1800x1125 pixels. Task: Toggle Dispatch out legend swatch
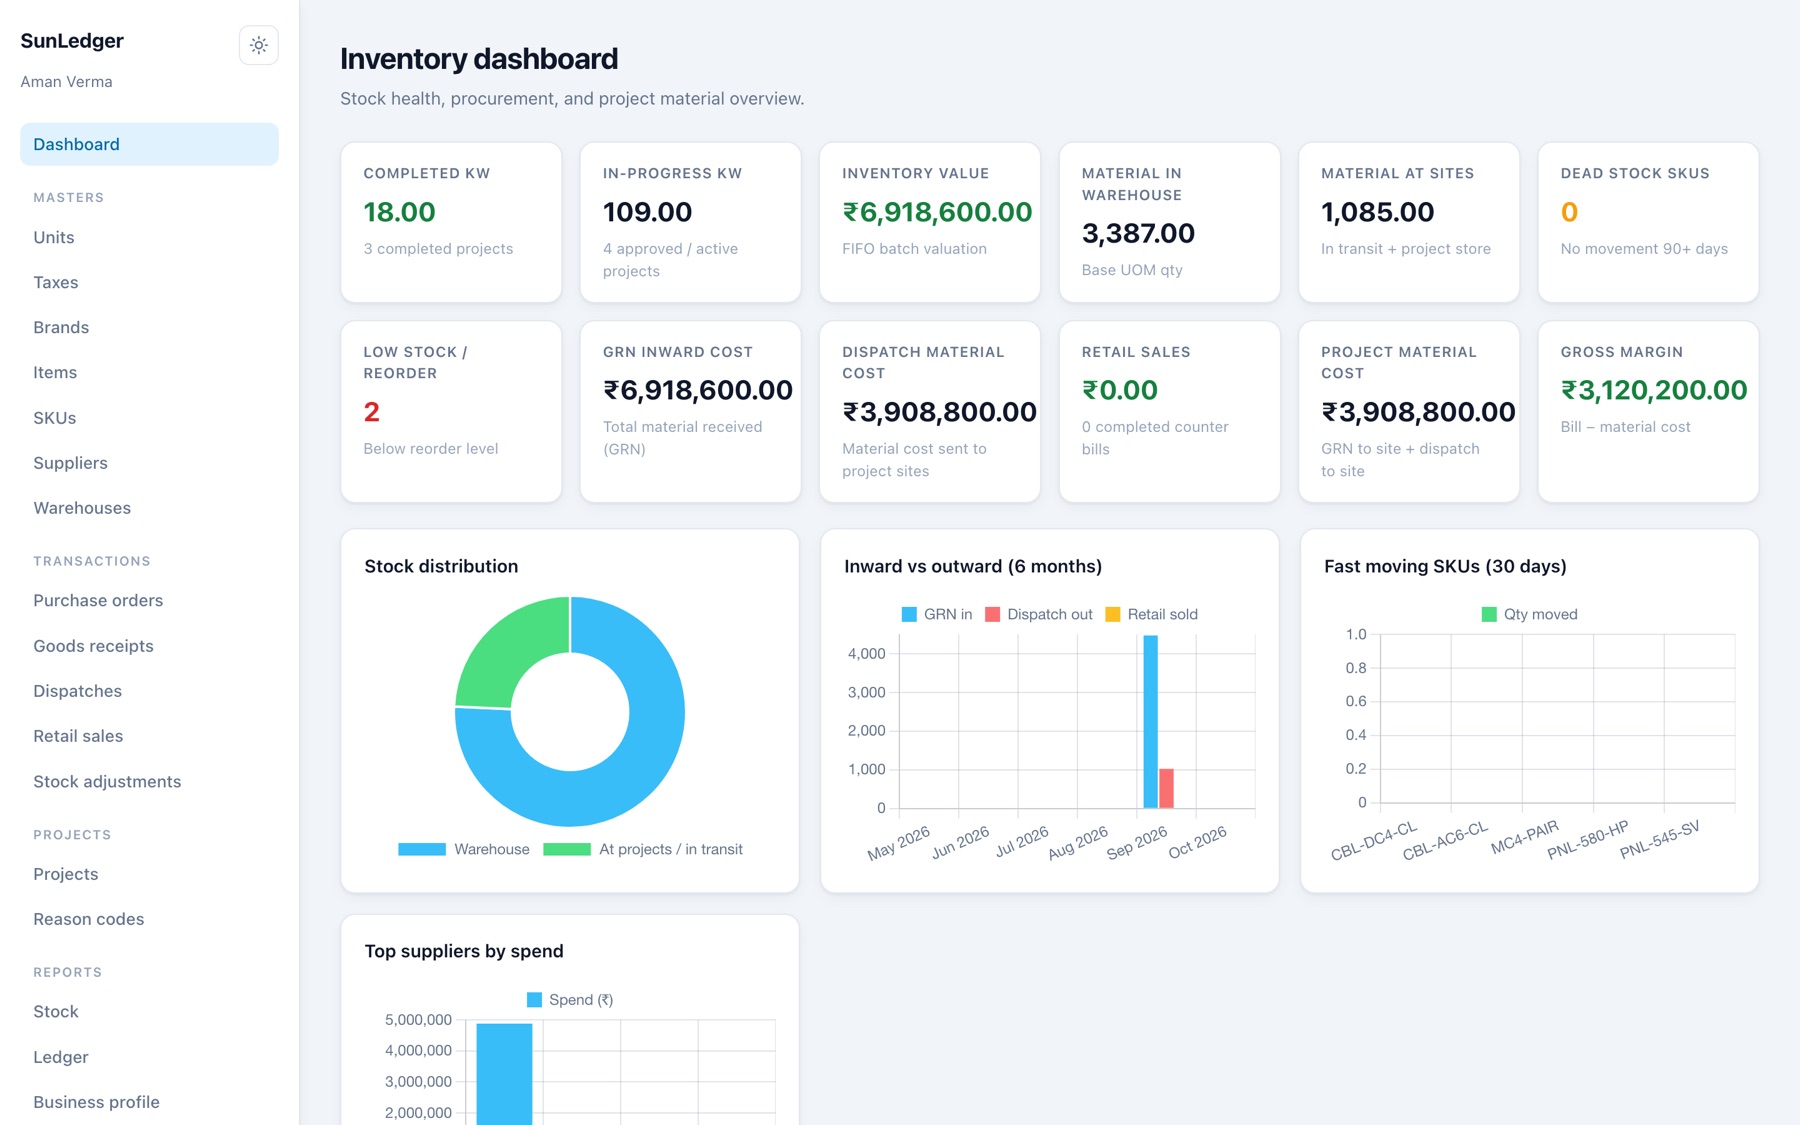(992, 614)
